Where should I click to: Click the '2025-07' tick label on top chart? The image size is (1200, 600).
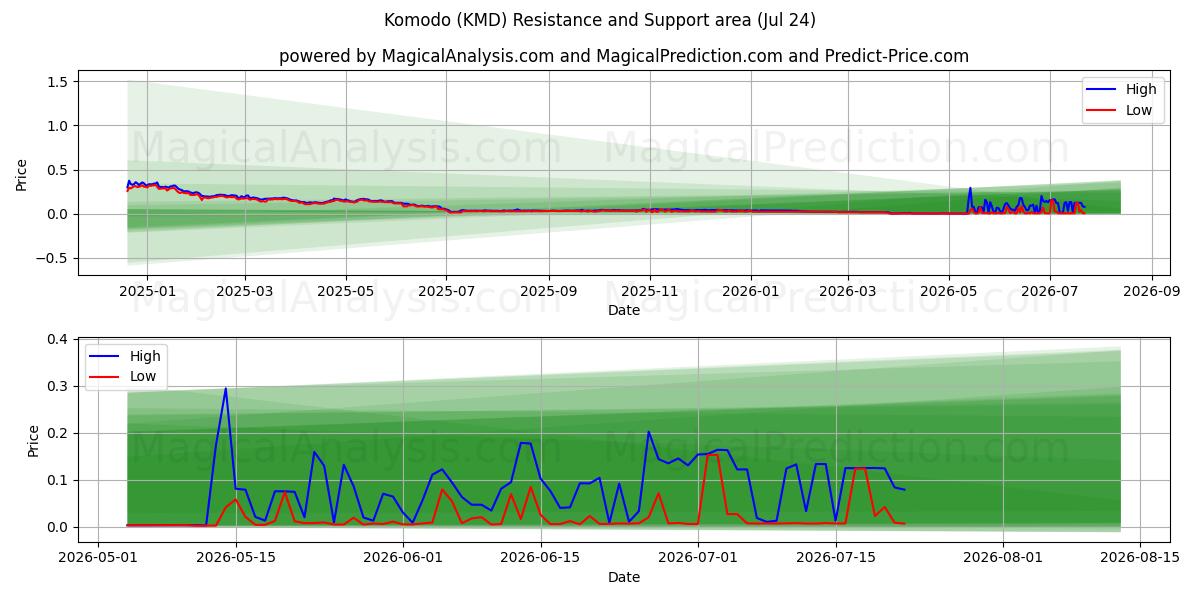click(x=446, y=291)
